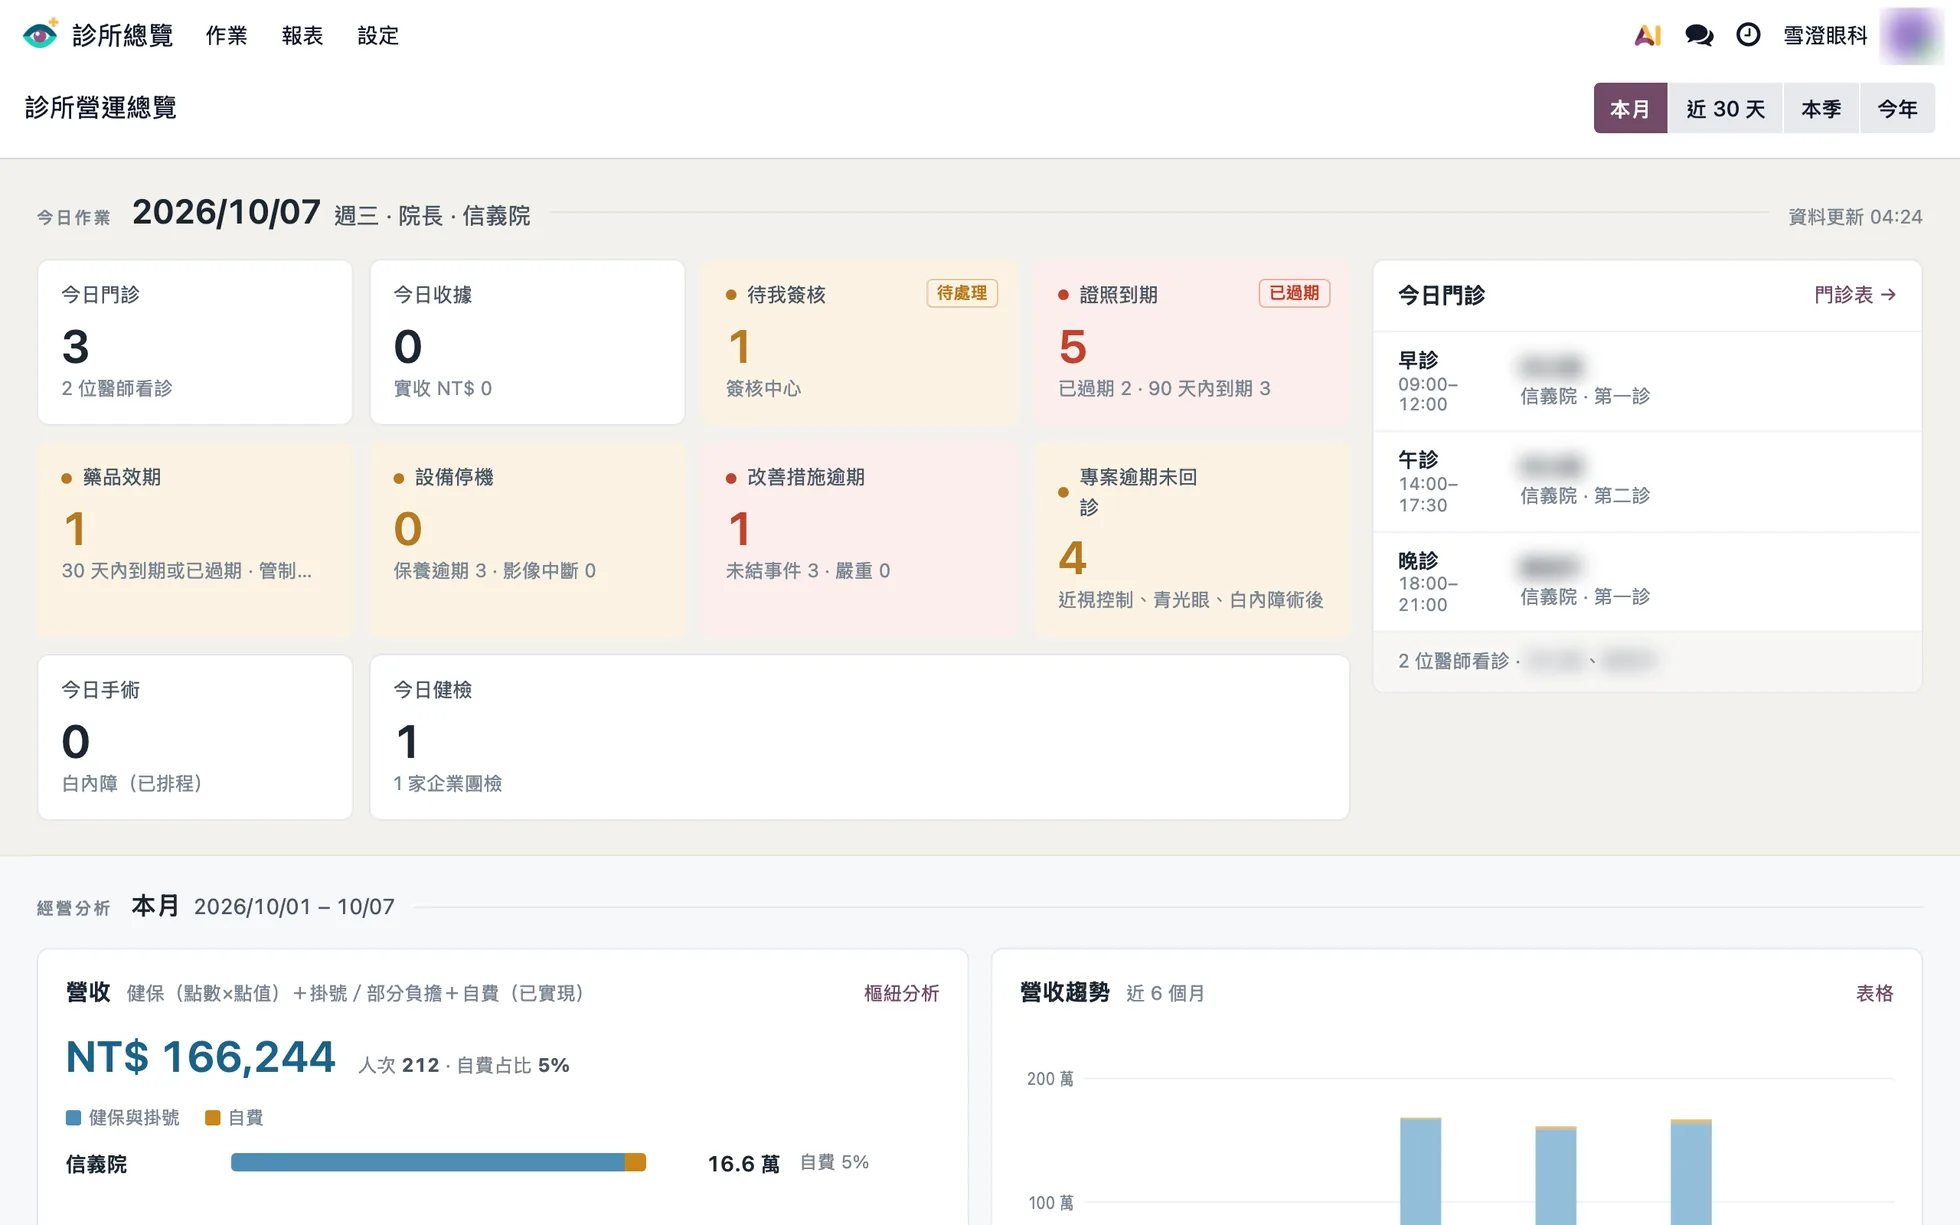
Task: Click the NT$ 166,244 revenue figure
Action: (x=200, y=1057)
